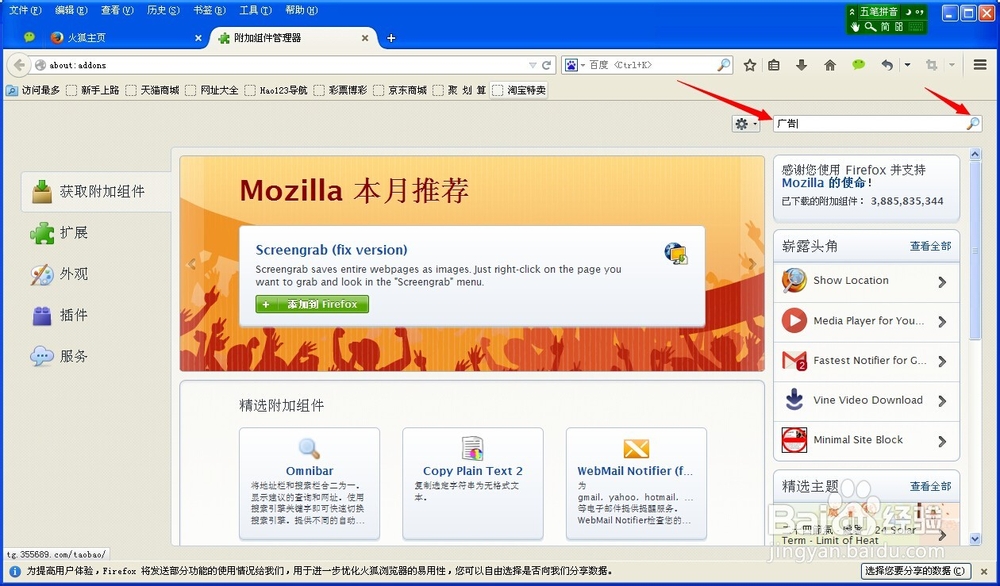Open the 查看 menu
This screenshot has width=1000, height=586.
117,10
